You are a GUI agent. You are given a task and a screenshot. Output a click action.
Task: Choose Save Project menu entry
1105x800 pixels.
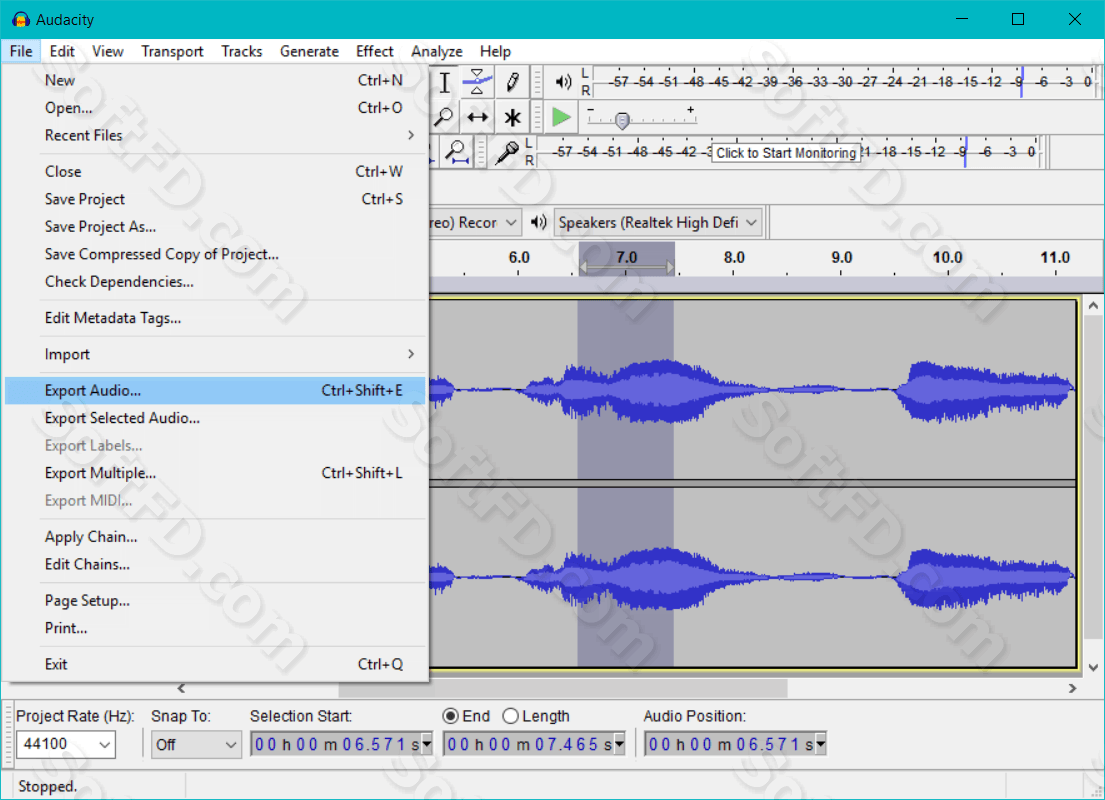(215, 199)
